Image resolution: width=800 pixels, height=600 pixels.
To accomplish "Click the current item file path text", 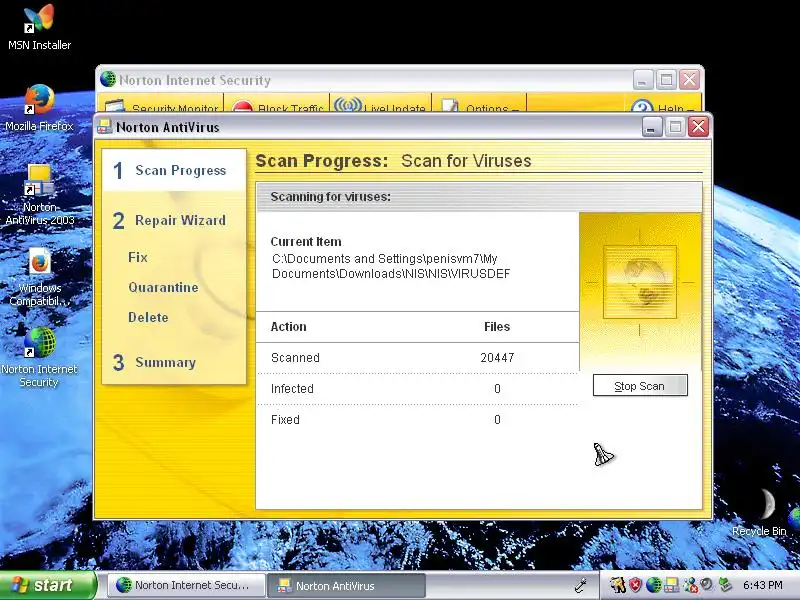I will [x=391, y=266].
